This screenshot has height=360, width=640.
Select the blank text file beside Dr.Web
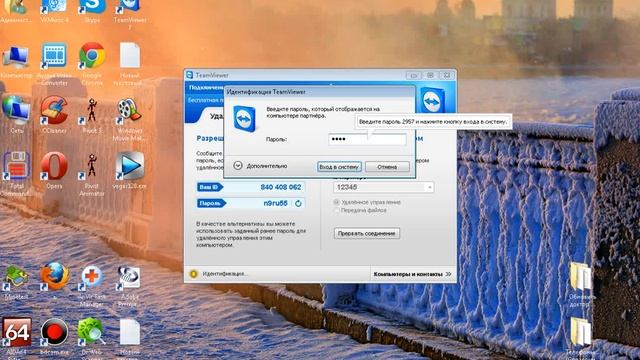(x=130, y=332)
